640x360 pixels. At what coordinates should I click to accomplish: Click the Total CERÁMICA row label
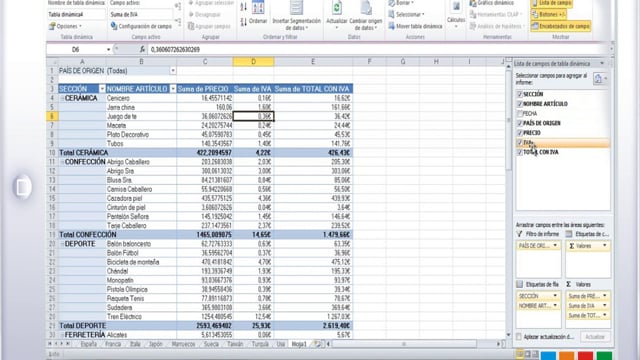[x=84, y=153]
